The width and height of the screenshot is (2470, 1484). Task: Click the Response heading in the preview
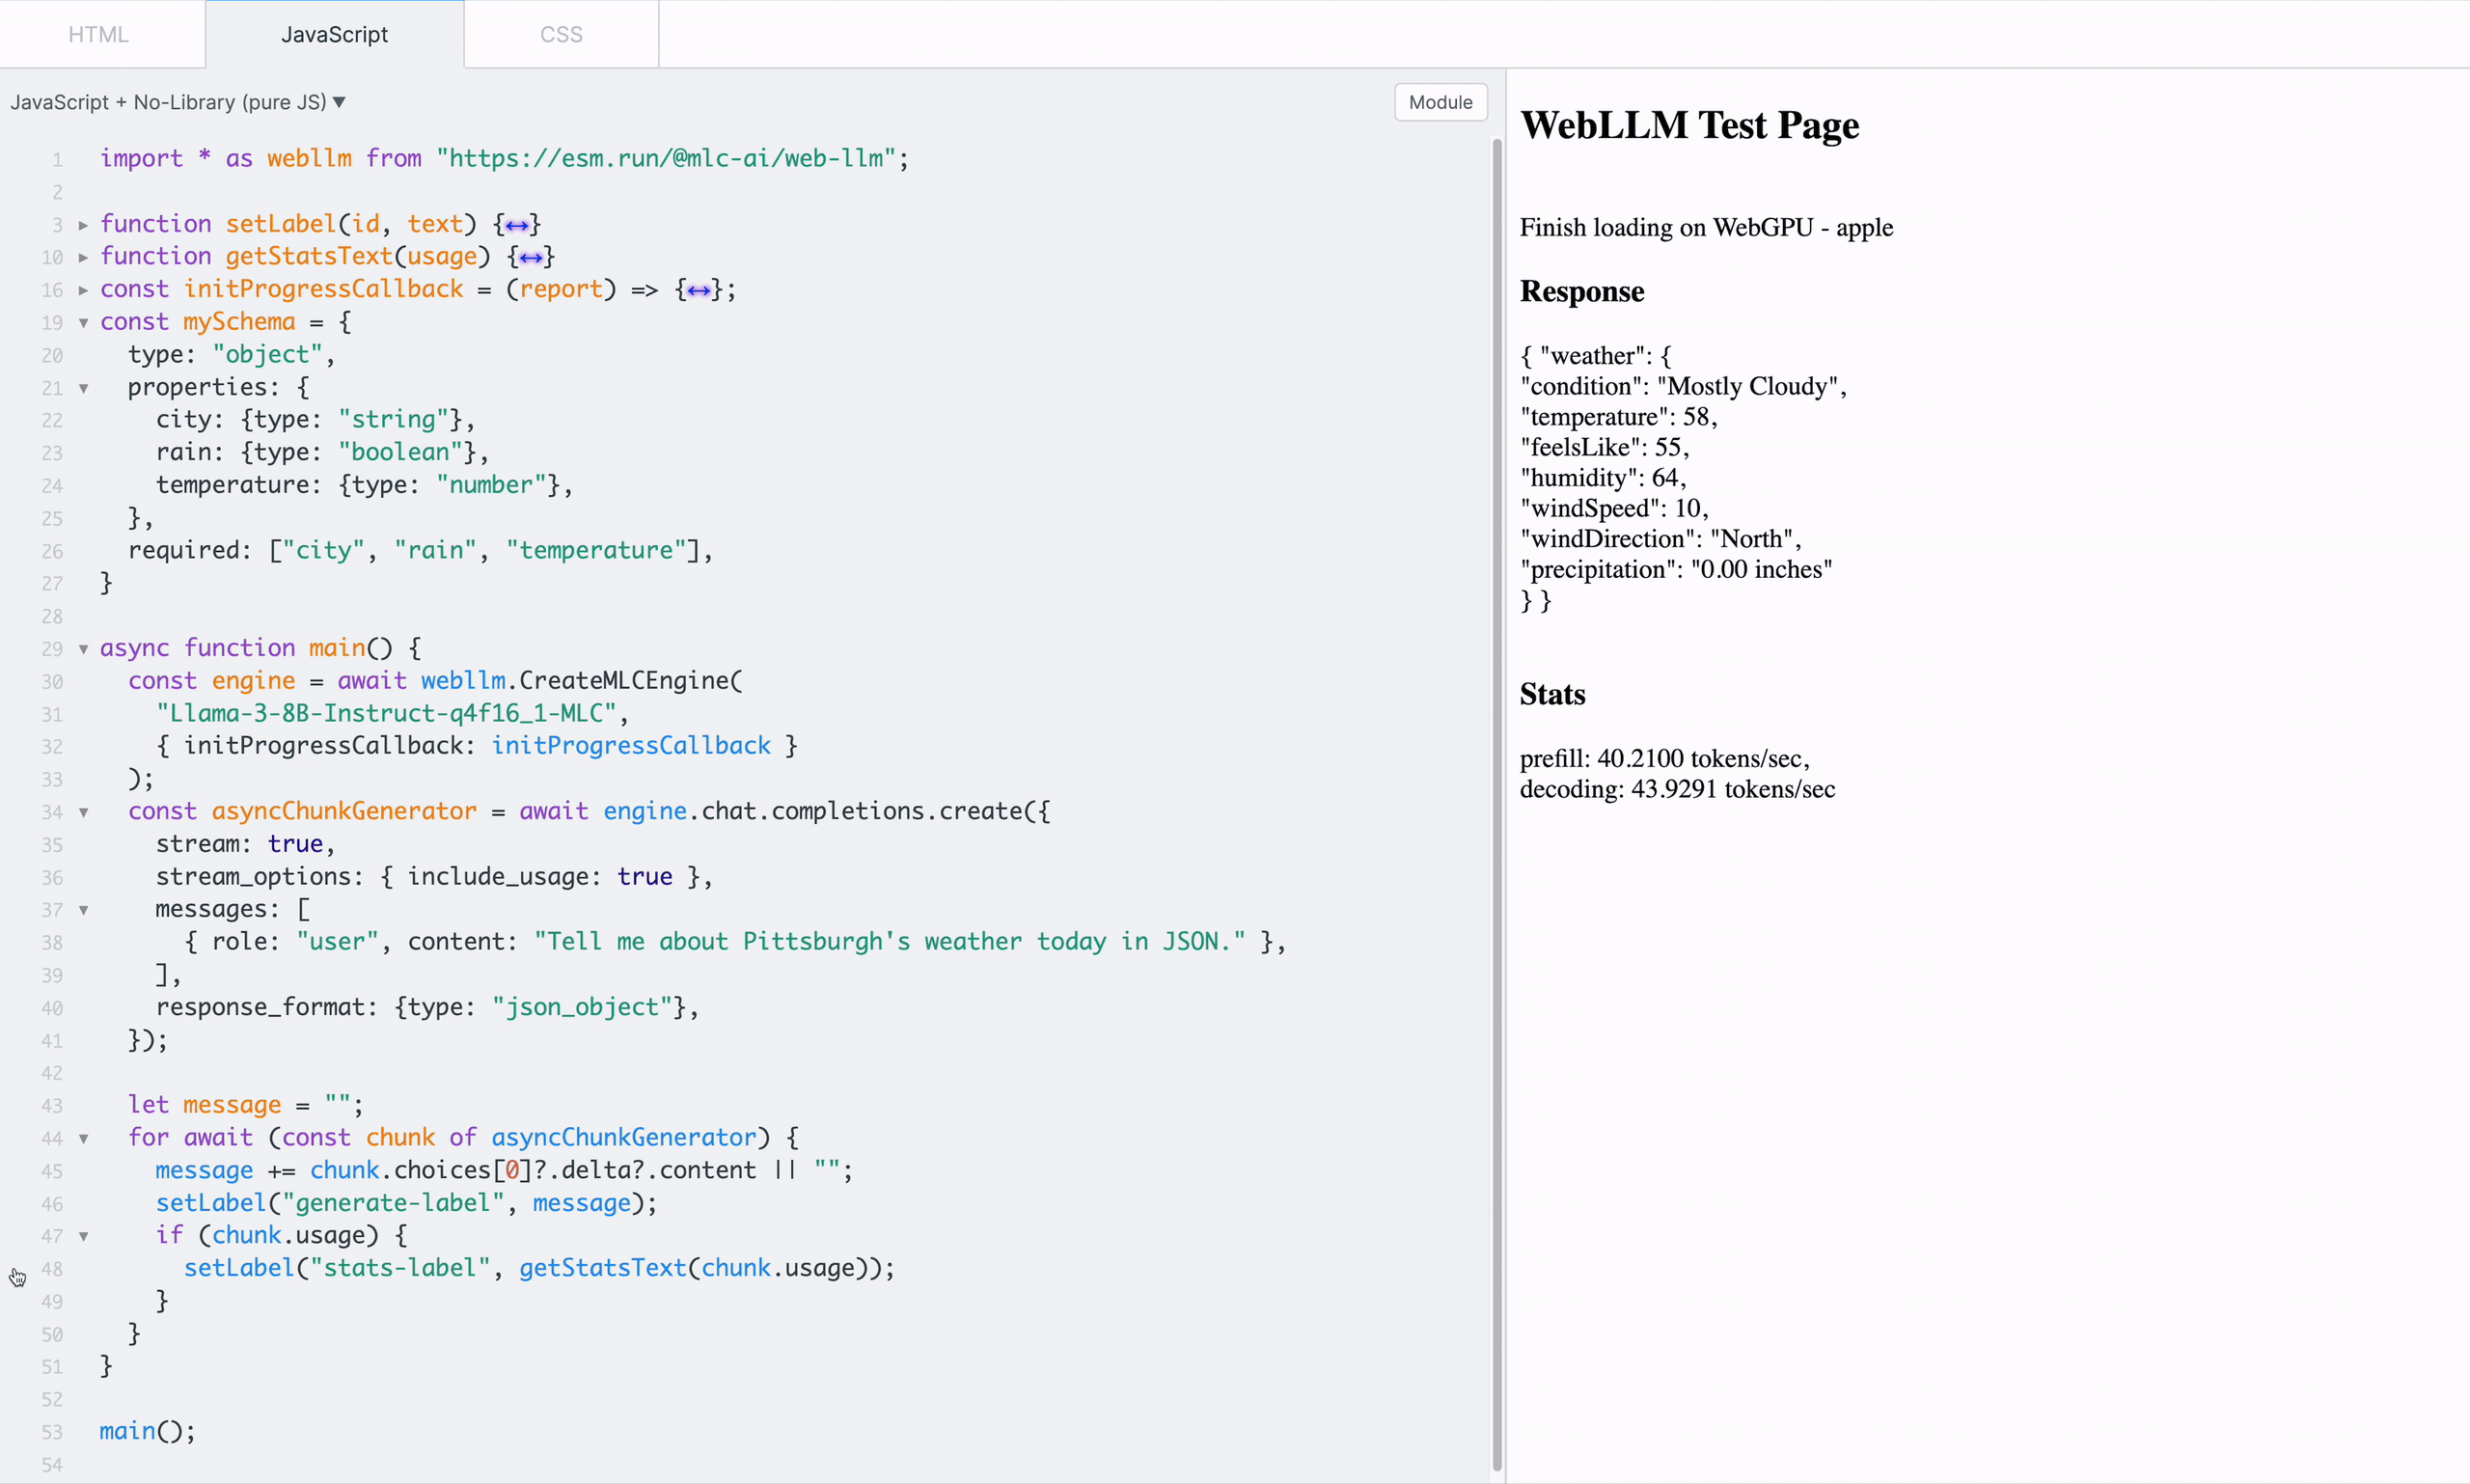click(x=1582, y=291)
